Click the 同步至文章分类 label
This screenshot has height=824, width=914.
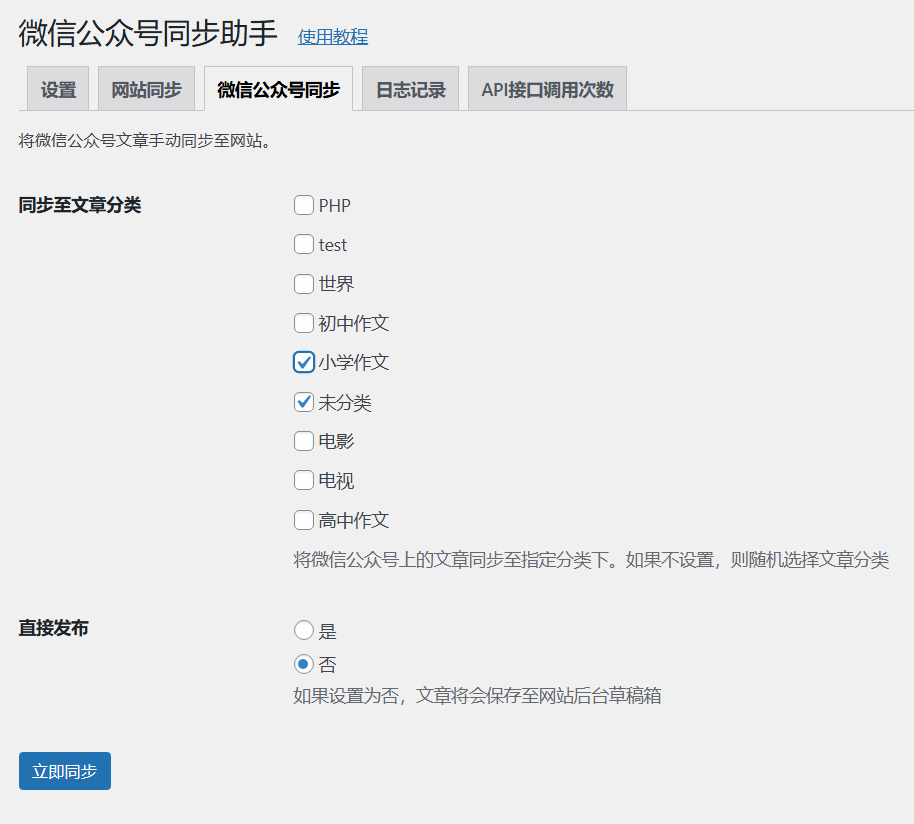[80, 205]
